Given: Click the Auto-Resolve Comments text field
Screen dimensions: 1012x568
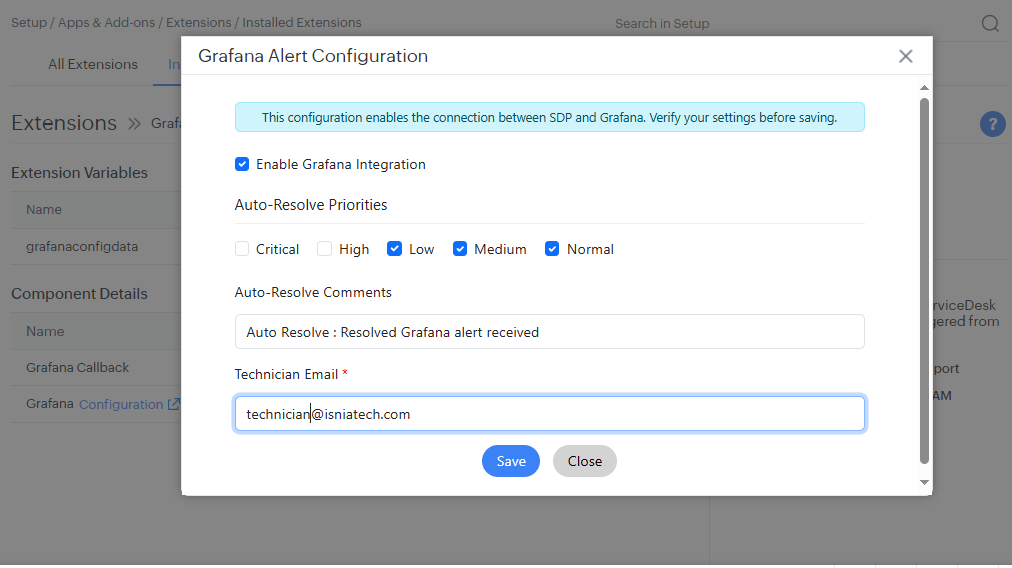Looking at the screenshot, I should point(549,332).
